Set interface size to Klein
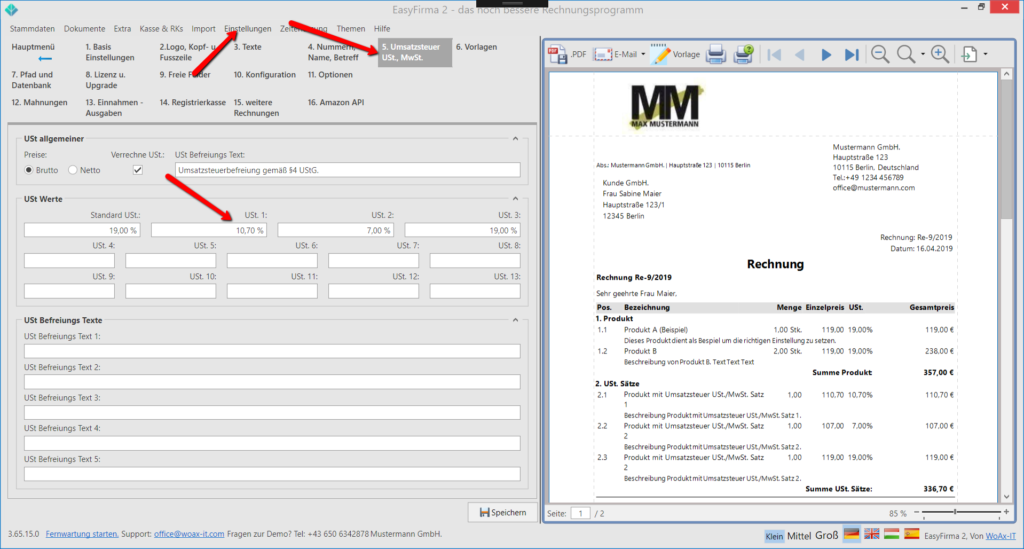Viewport: 1024px width, 549px height. coord(774,536)
